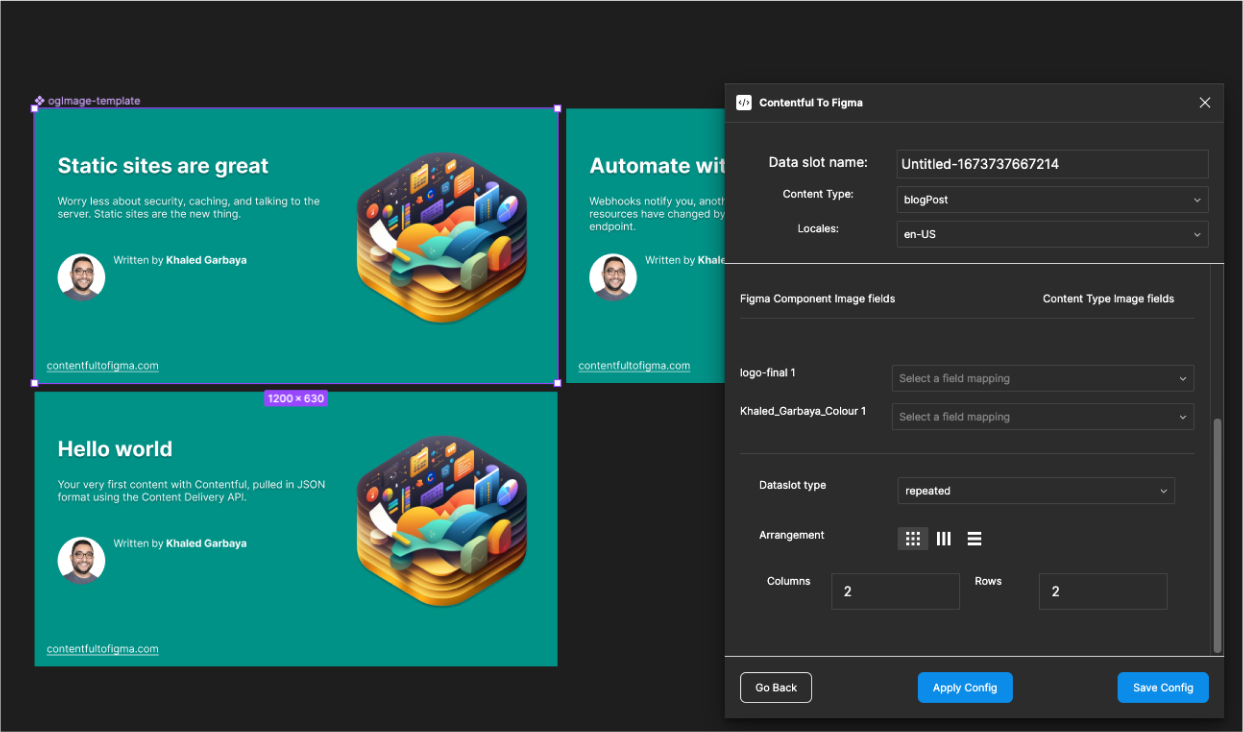Select the grid arrangement icon

pyautogui.click(x=912, y=538)
